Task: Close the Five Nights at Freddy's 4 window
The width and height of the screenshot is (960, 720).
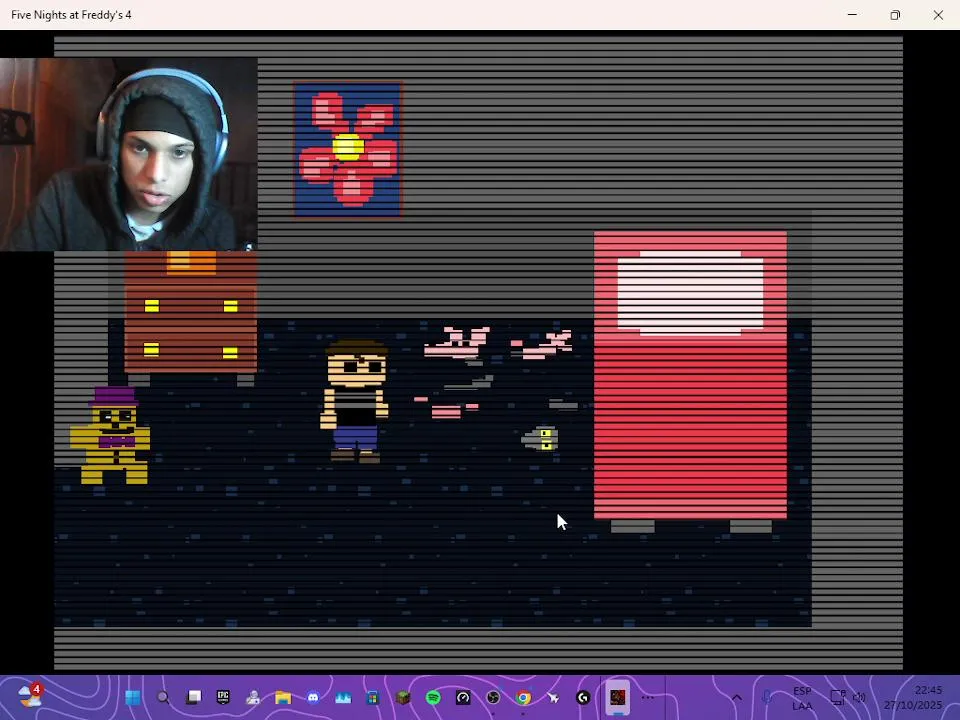Action: click(938, 15)
